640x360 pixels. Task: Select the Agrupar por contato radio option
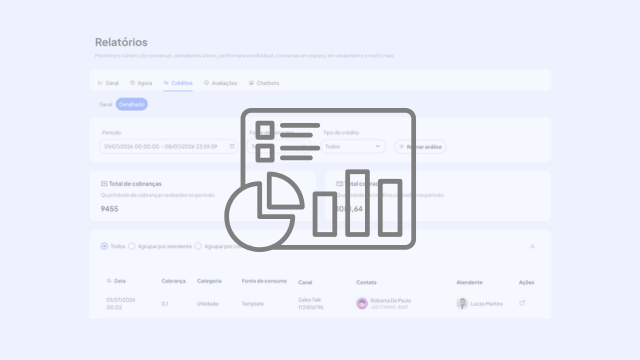(x=198, y=246)
